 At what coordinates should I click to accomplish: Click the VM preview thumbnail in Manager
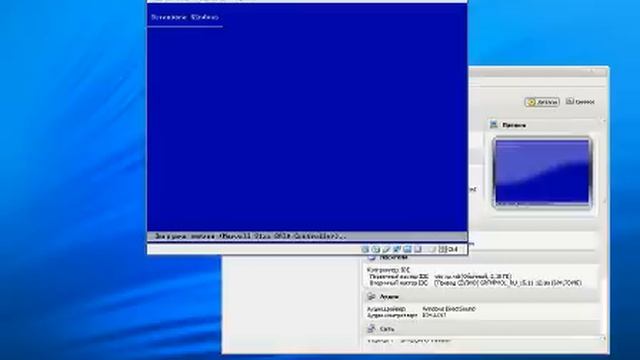click(x=542, y=172)
